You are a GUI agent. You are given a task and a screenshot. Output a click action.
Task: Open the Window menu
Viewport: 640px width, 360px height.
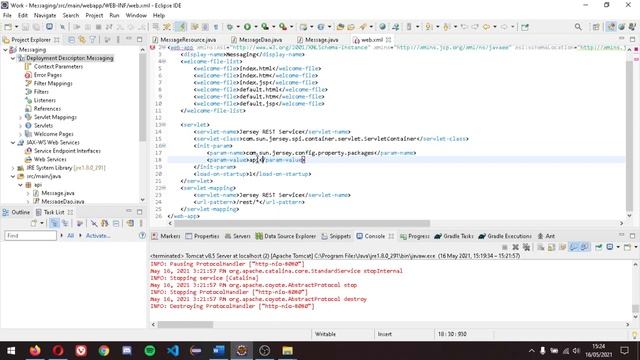(136, 15)
